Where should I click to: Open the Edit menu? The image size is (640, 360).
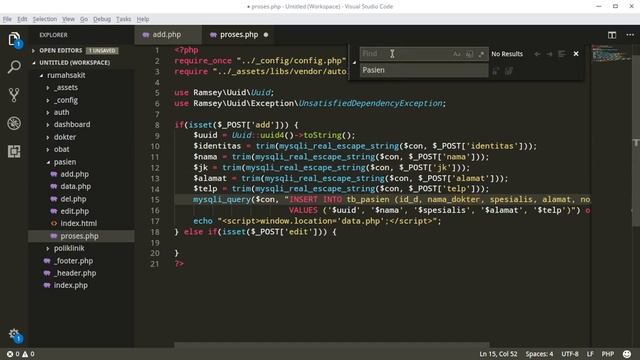pos(22,19)
